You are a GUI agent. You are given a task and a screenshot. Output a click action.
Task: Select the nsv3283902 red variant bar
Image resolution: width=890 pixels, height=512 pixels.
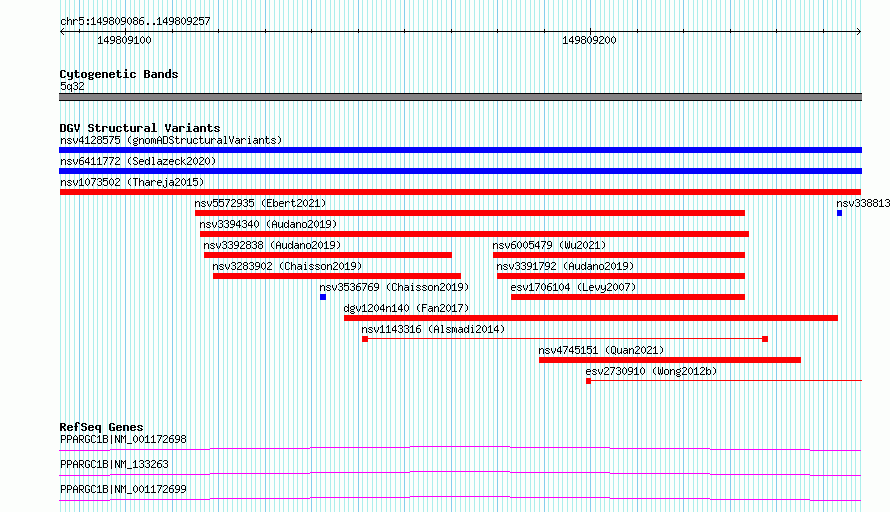337,276
